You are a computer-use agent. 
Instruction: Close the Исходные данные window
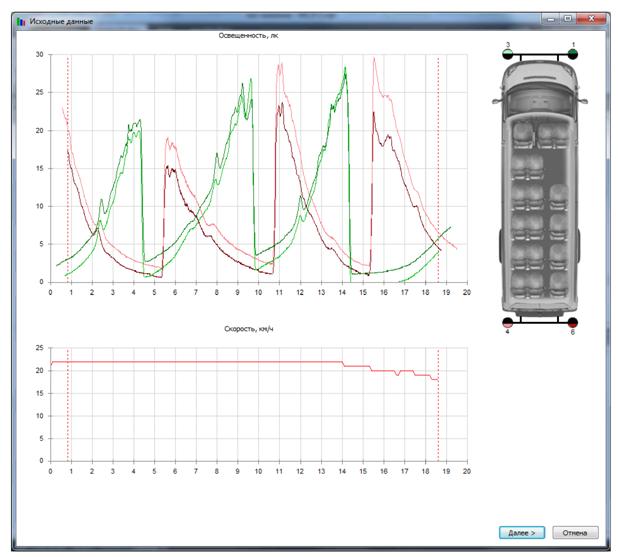[595, 18]
